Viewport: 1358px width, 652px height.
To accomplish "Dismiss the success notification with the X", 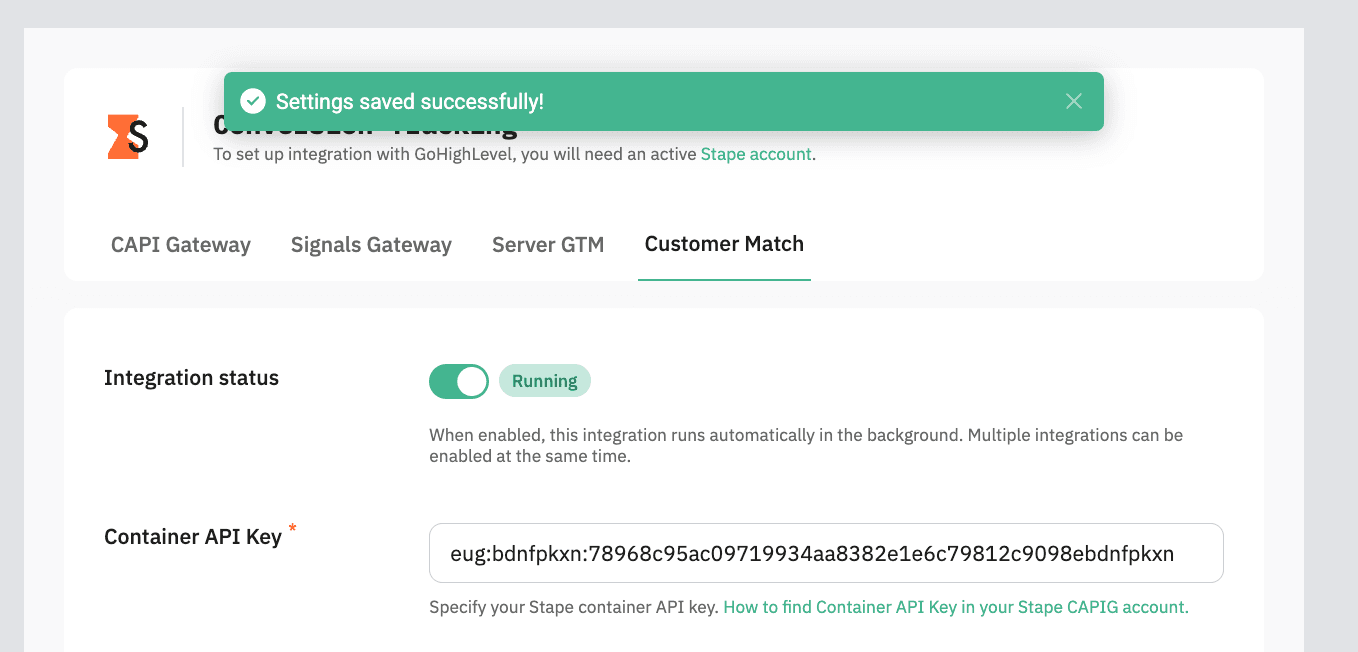I will pos(1074,101).
